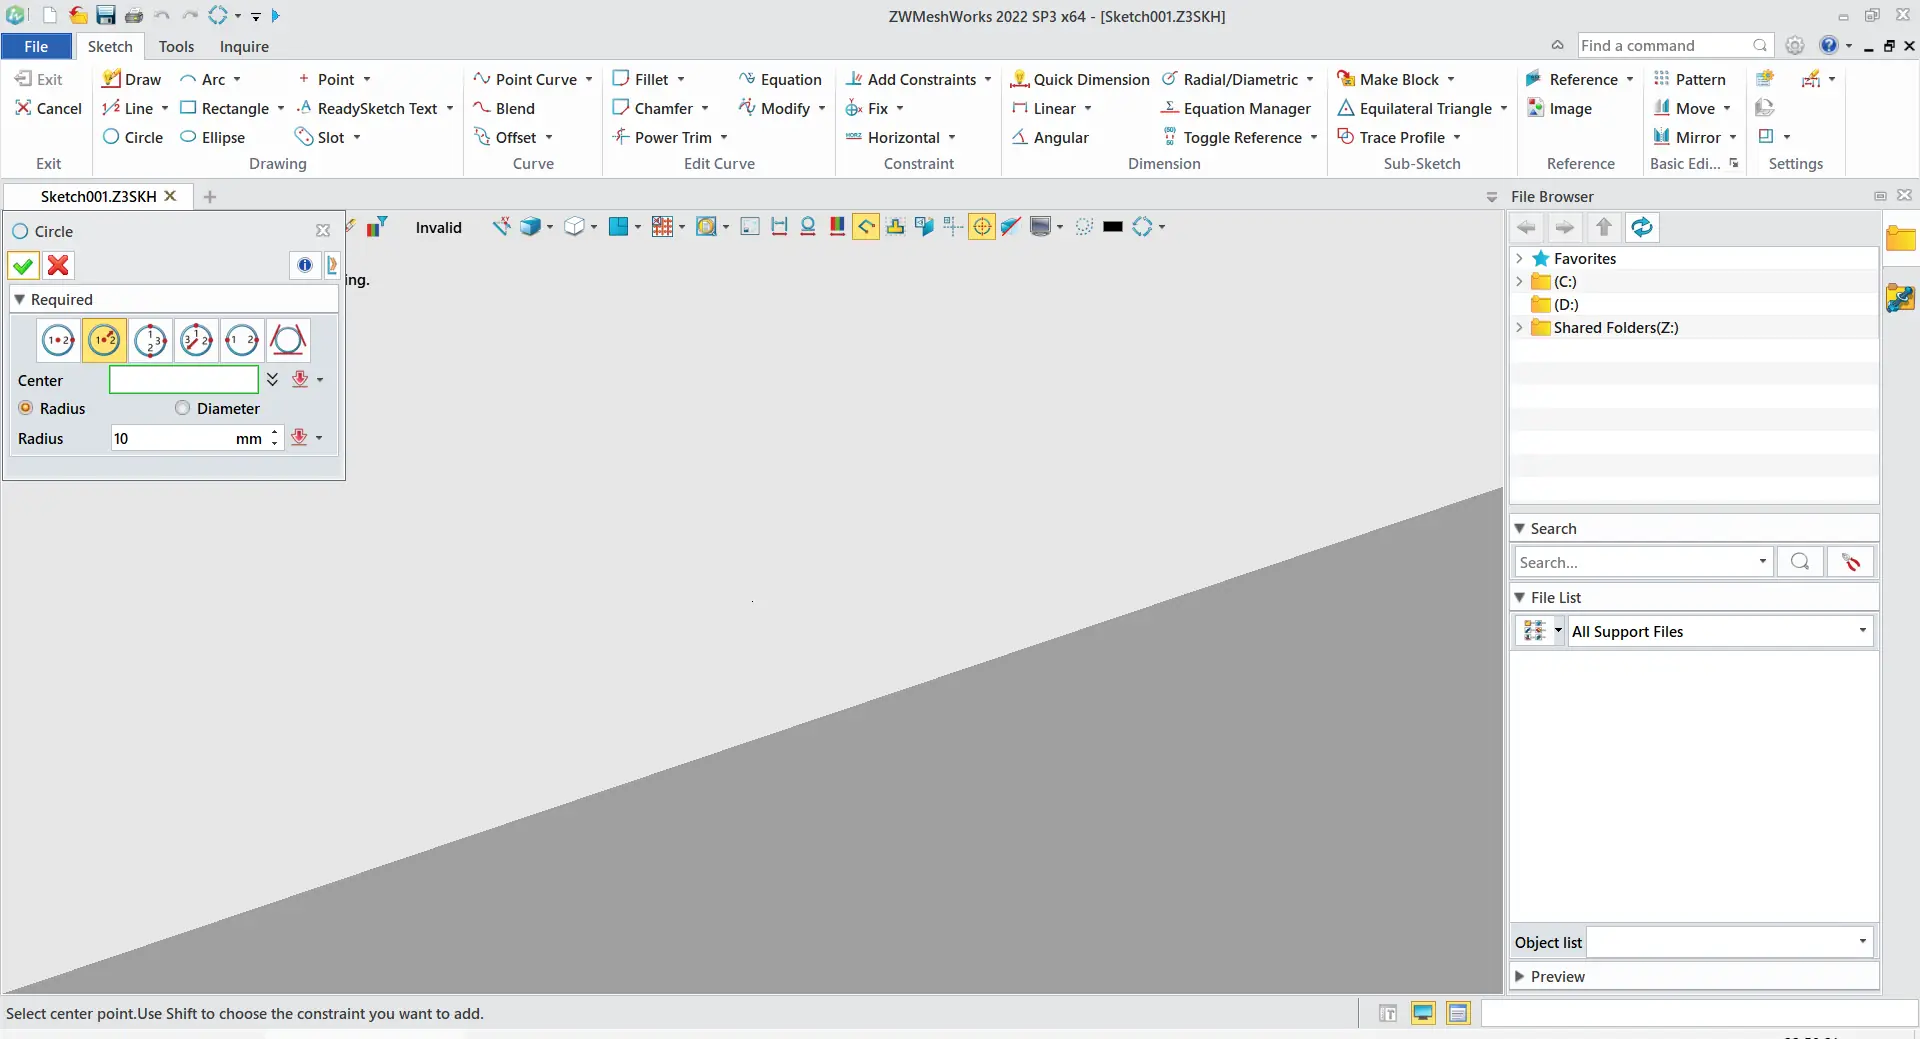
Task: Click the Image reference tool
Action: 1559,108
